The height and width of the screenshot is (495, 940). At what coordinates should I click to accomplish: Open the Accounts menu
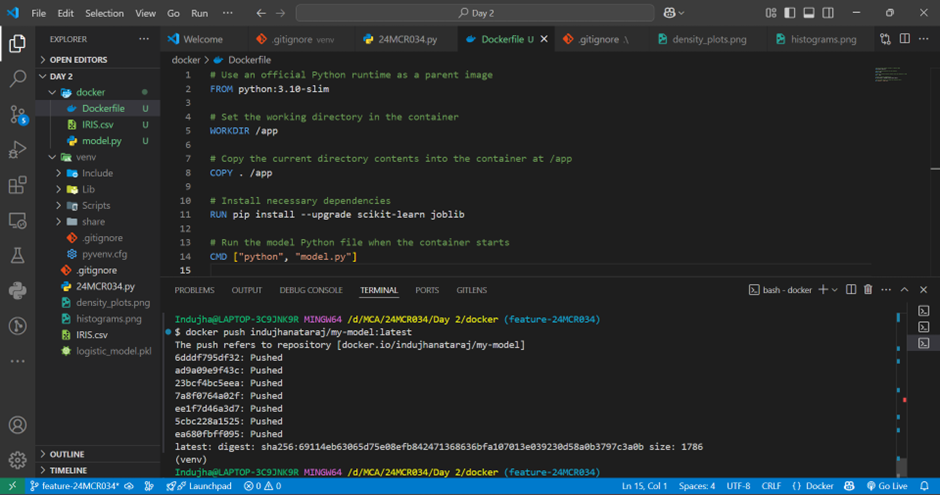17,425
